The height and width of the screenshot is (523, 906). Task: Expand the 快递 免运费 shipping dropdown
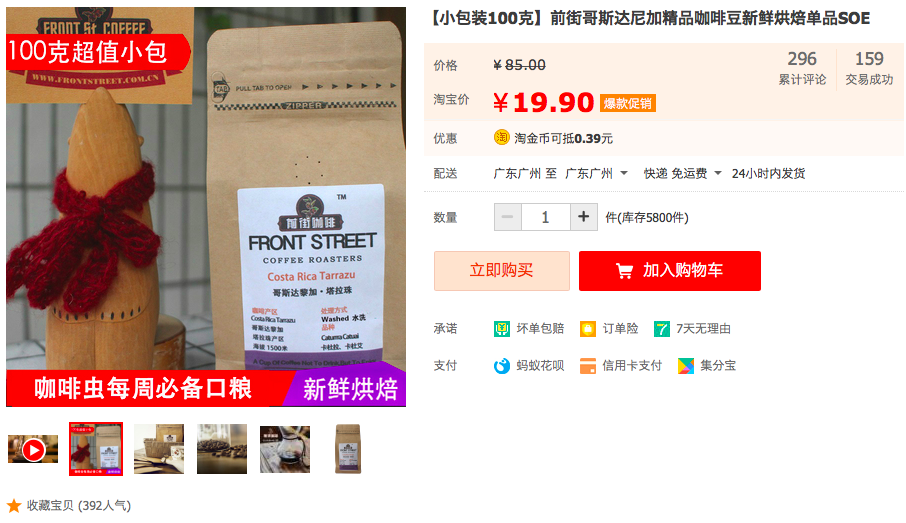coord(683,173)
